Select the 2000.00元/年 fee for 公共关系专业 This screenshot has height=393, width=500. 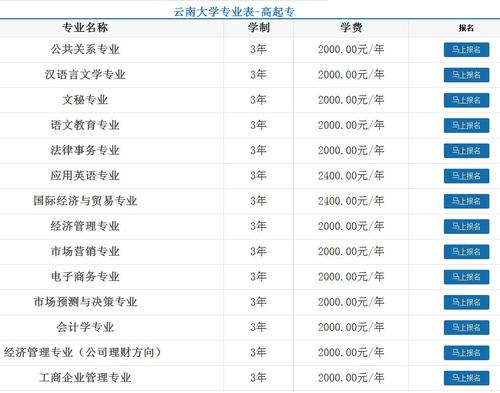pyautogui.click(x=351, y=49)
